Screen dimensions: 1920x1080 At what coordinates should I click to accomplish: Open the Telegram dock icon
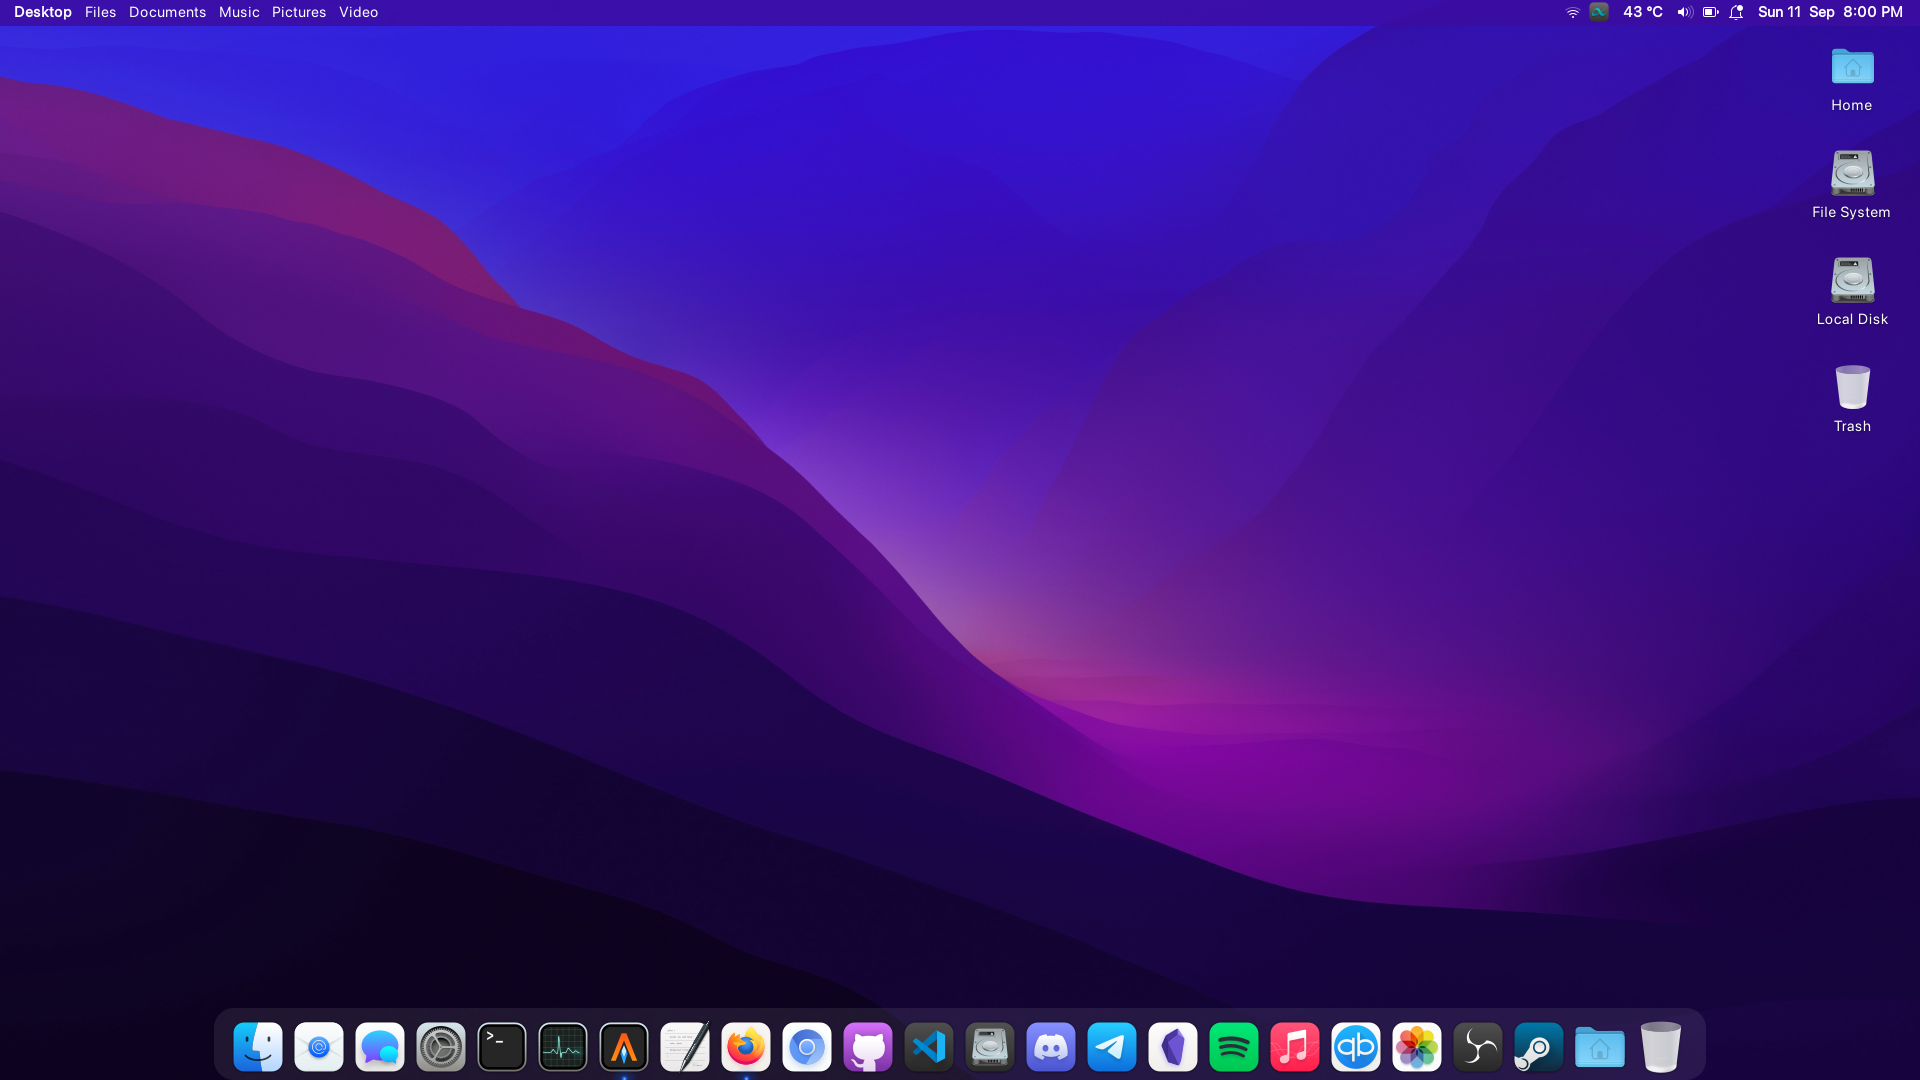click(x=1112, y=1047)
